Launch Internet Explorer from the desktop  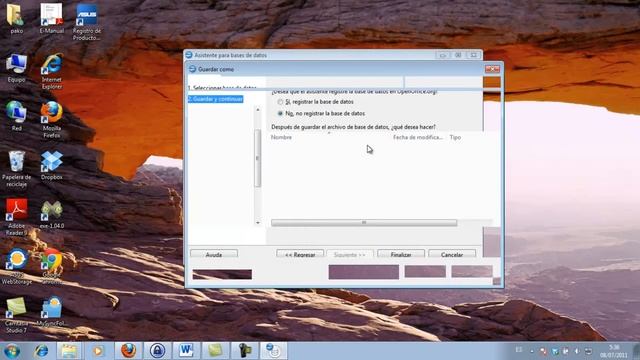point(51,71)
